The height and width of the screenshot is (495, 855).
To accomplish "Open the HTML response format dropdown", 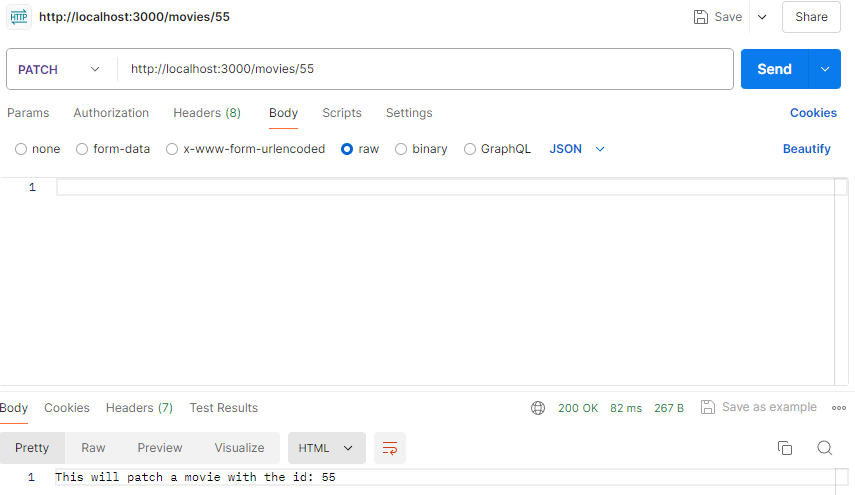I will [x=326, y=448].
